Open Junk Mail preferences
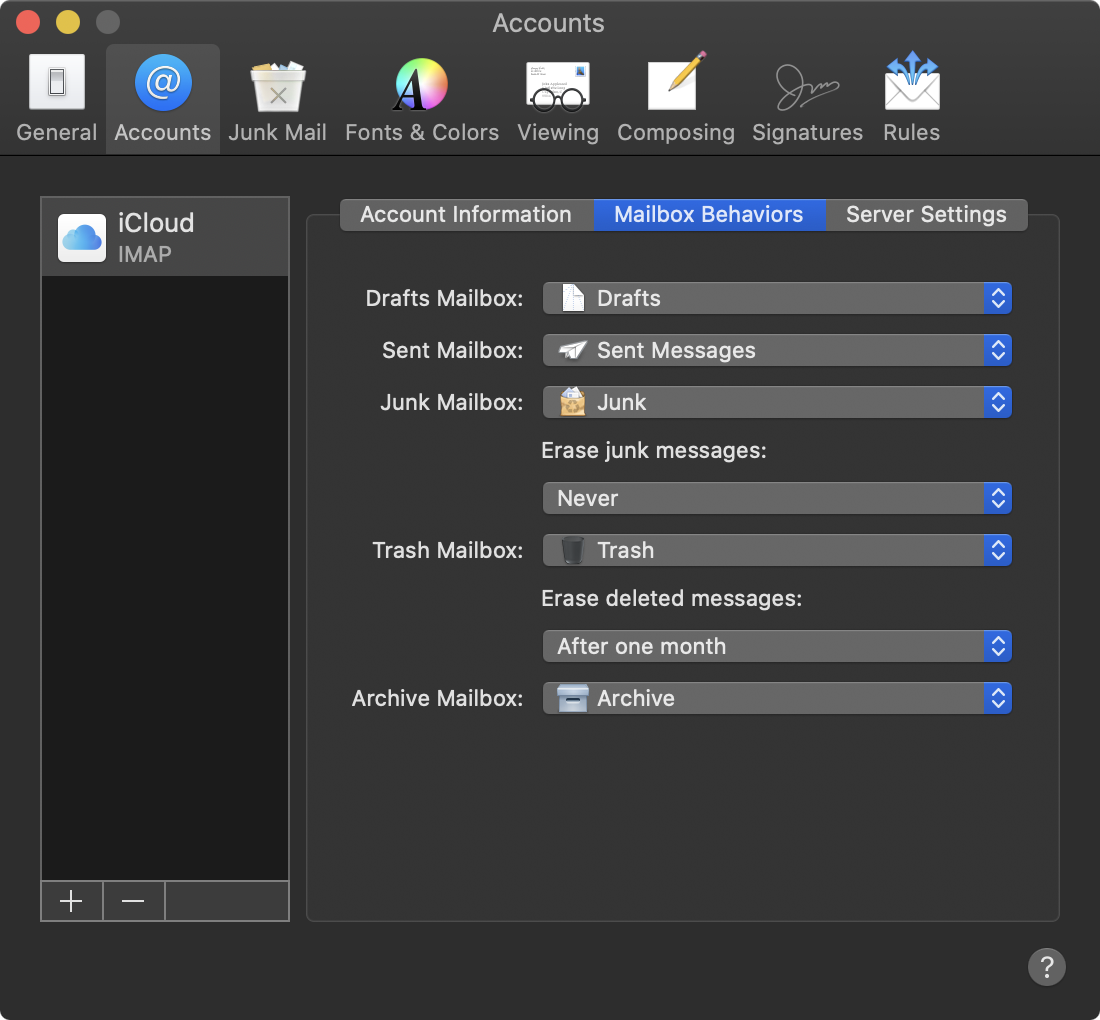 click(x=277, y=98)
